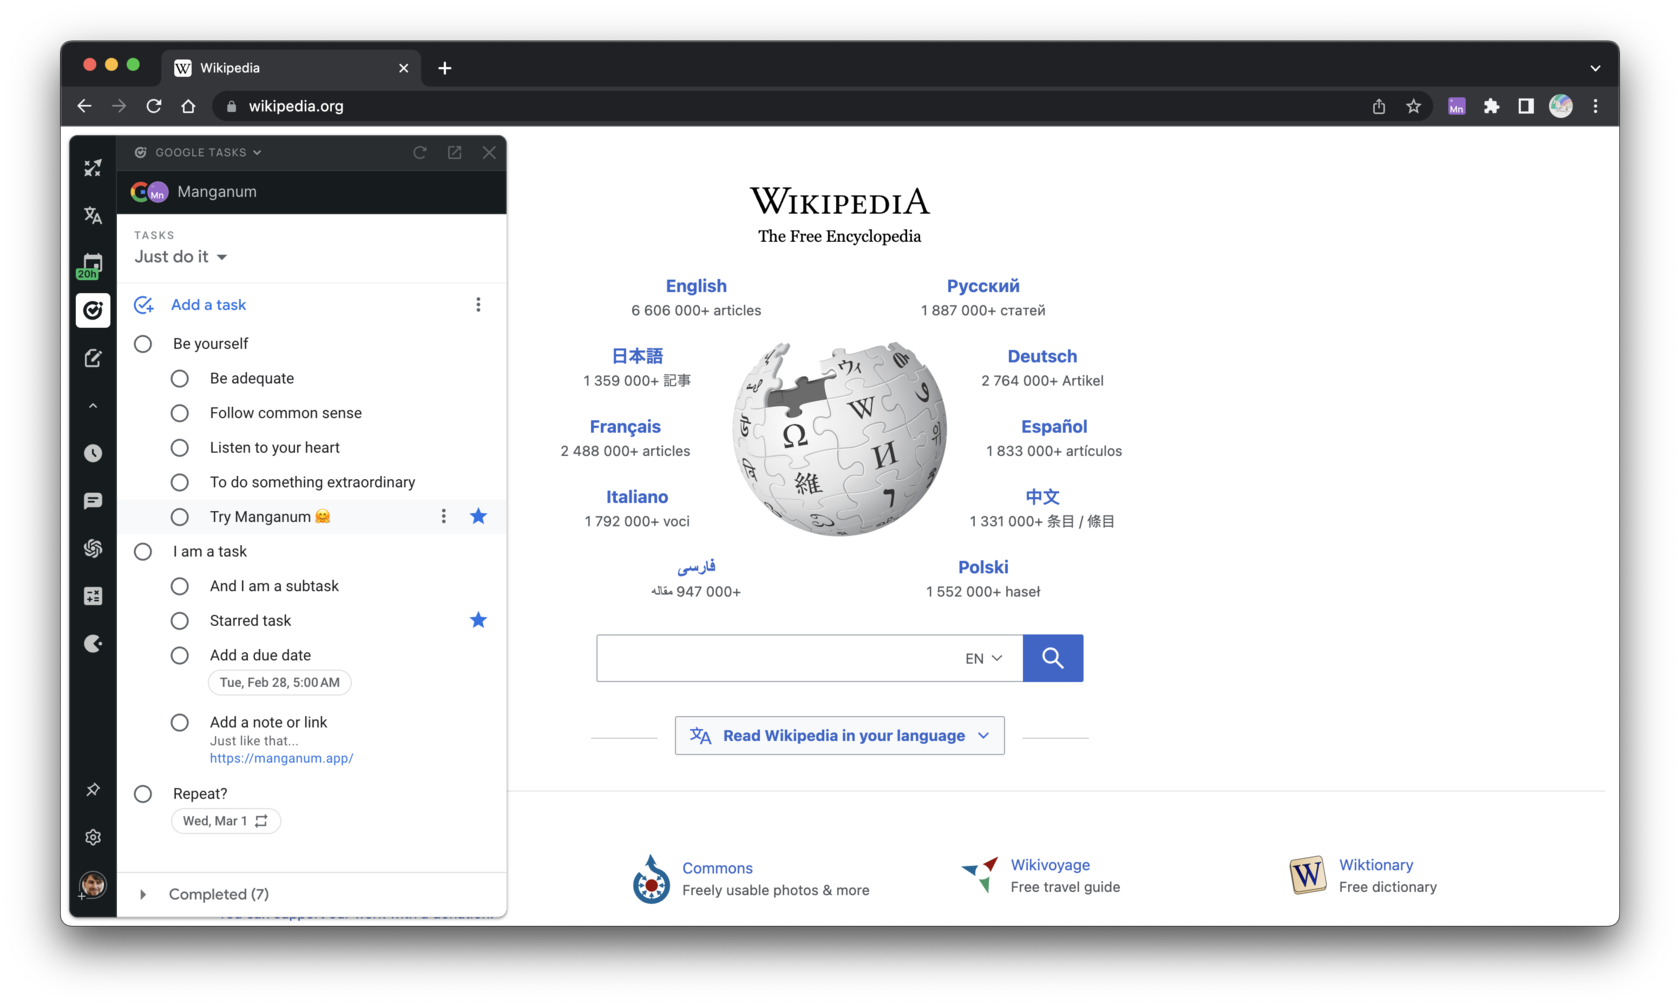Complete the Starred task item

coord(179,620)
